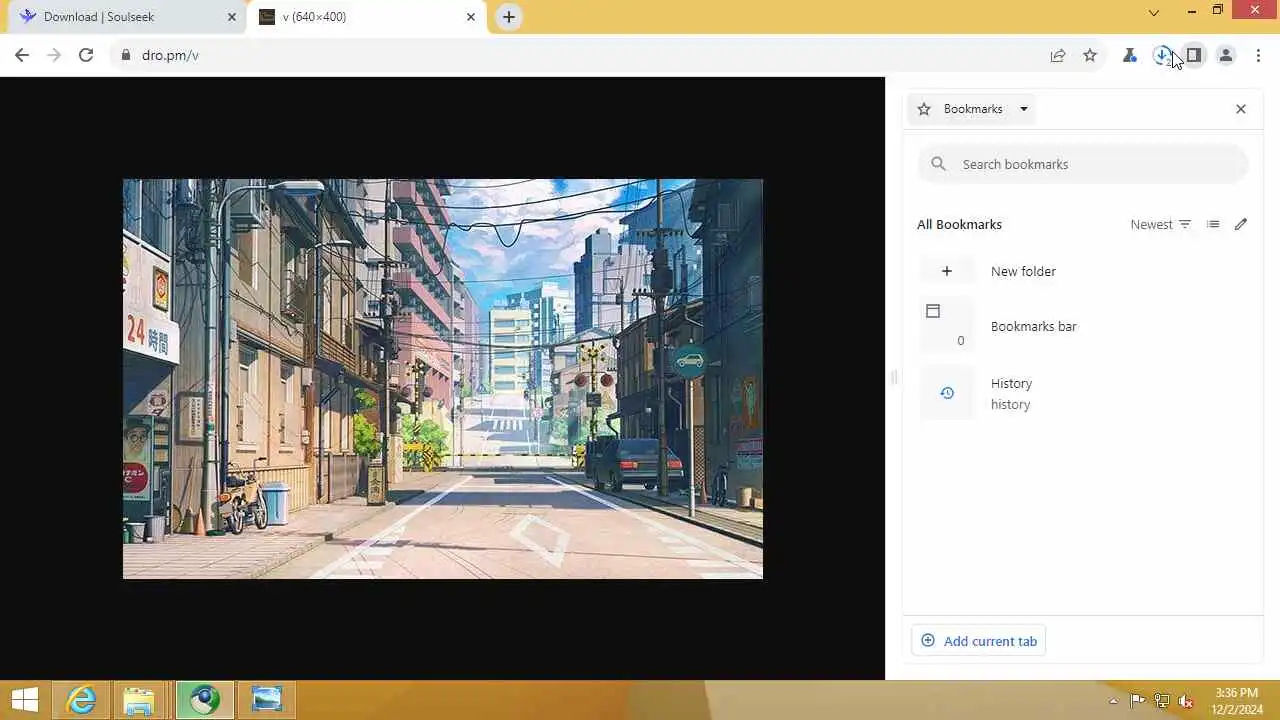Reload the current page

coord(86,55)
